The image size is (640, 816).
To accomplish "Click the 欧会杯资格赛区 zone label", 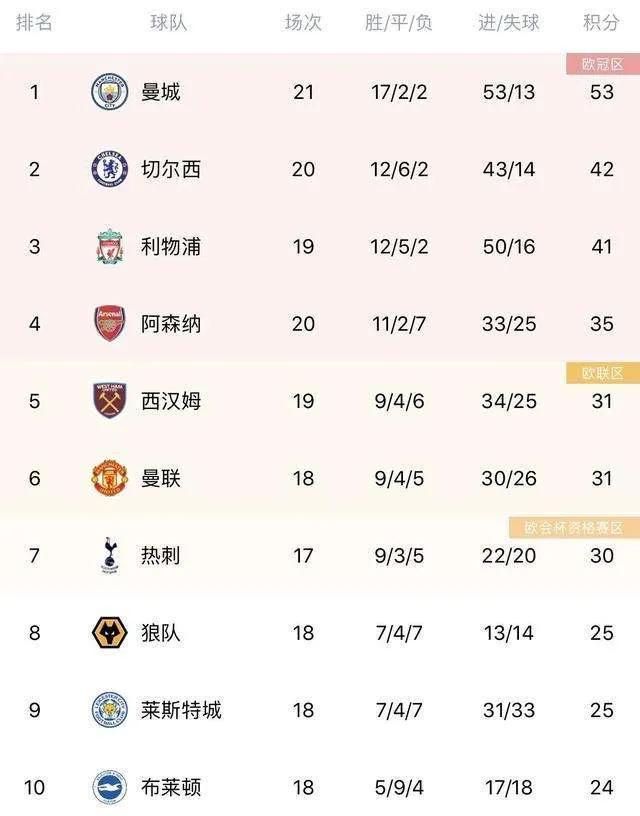I will point(574,527).
